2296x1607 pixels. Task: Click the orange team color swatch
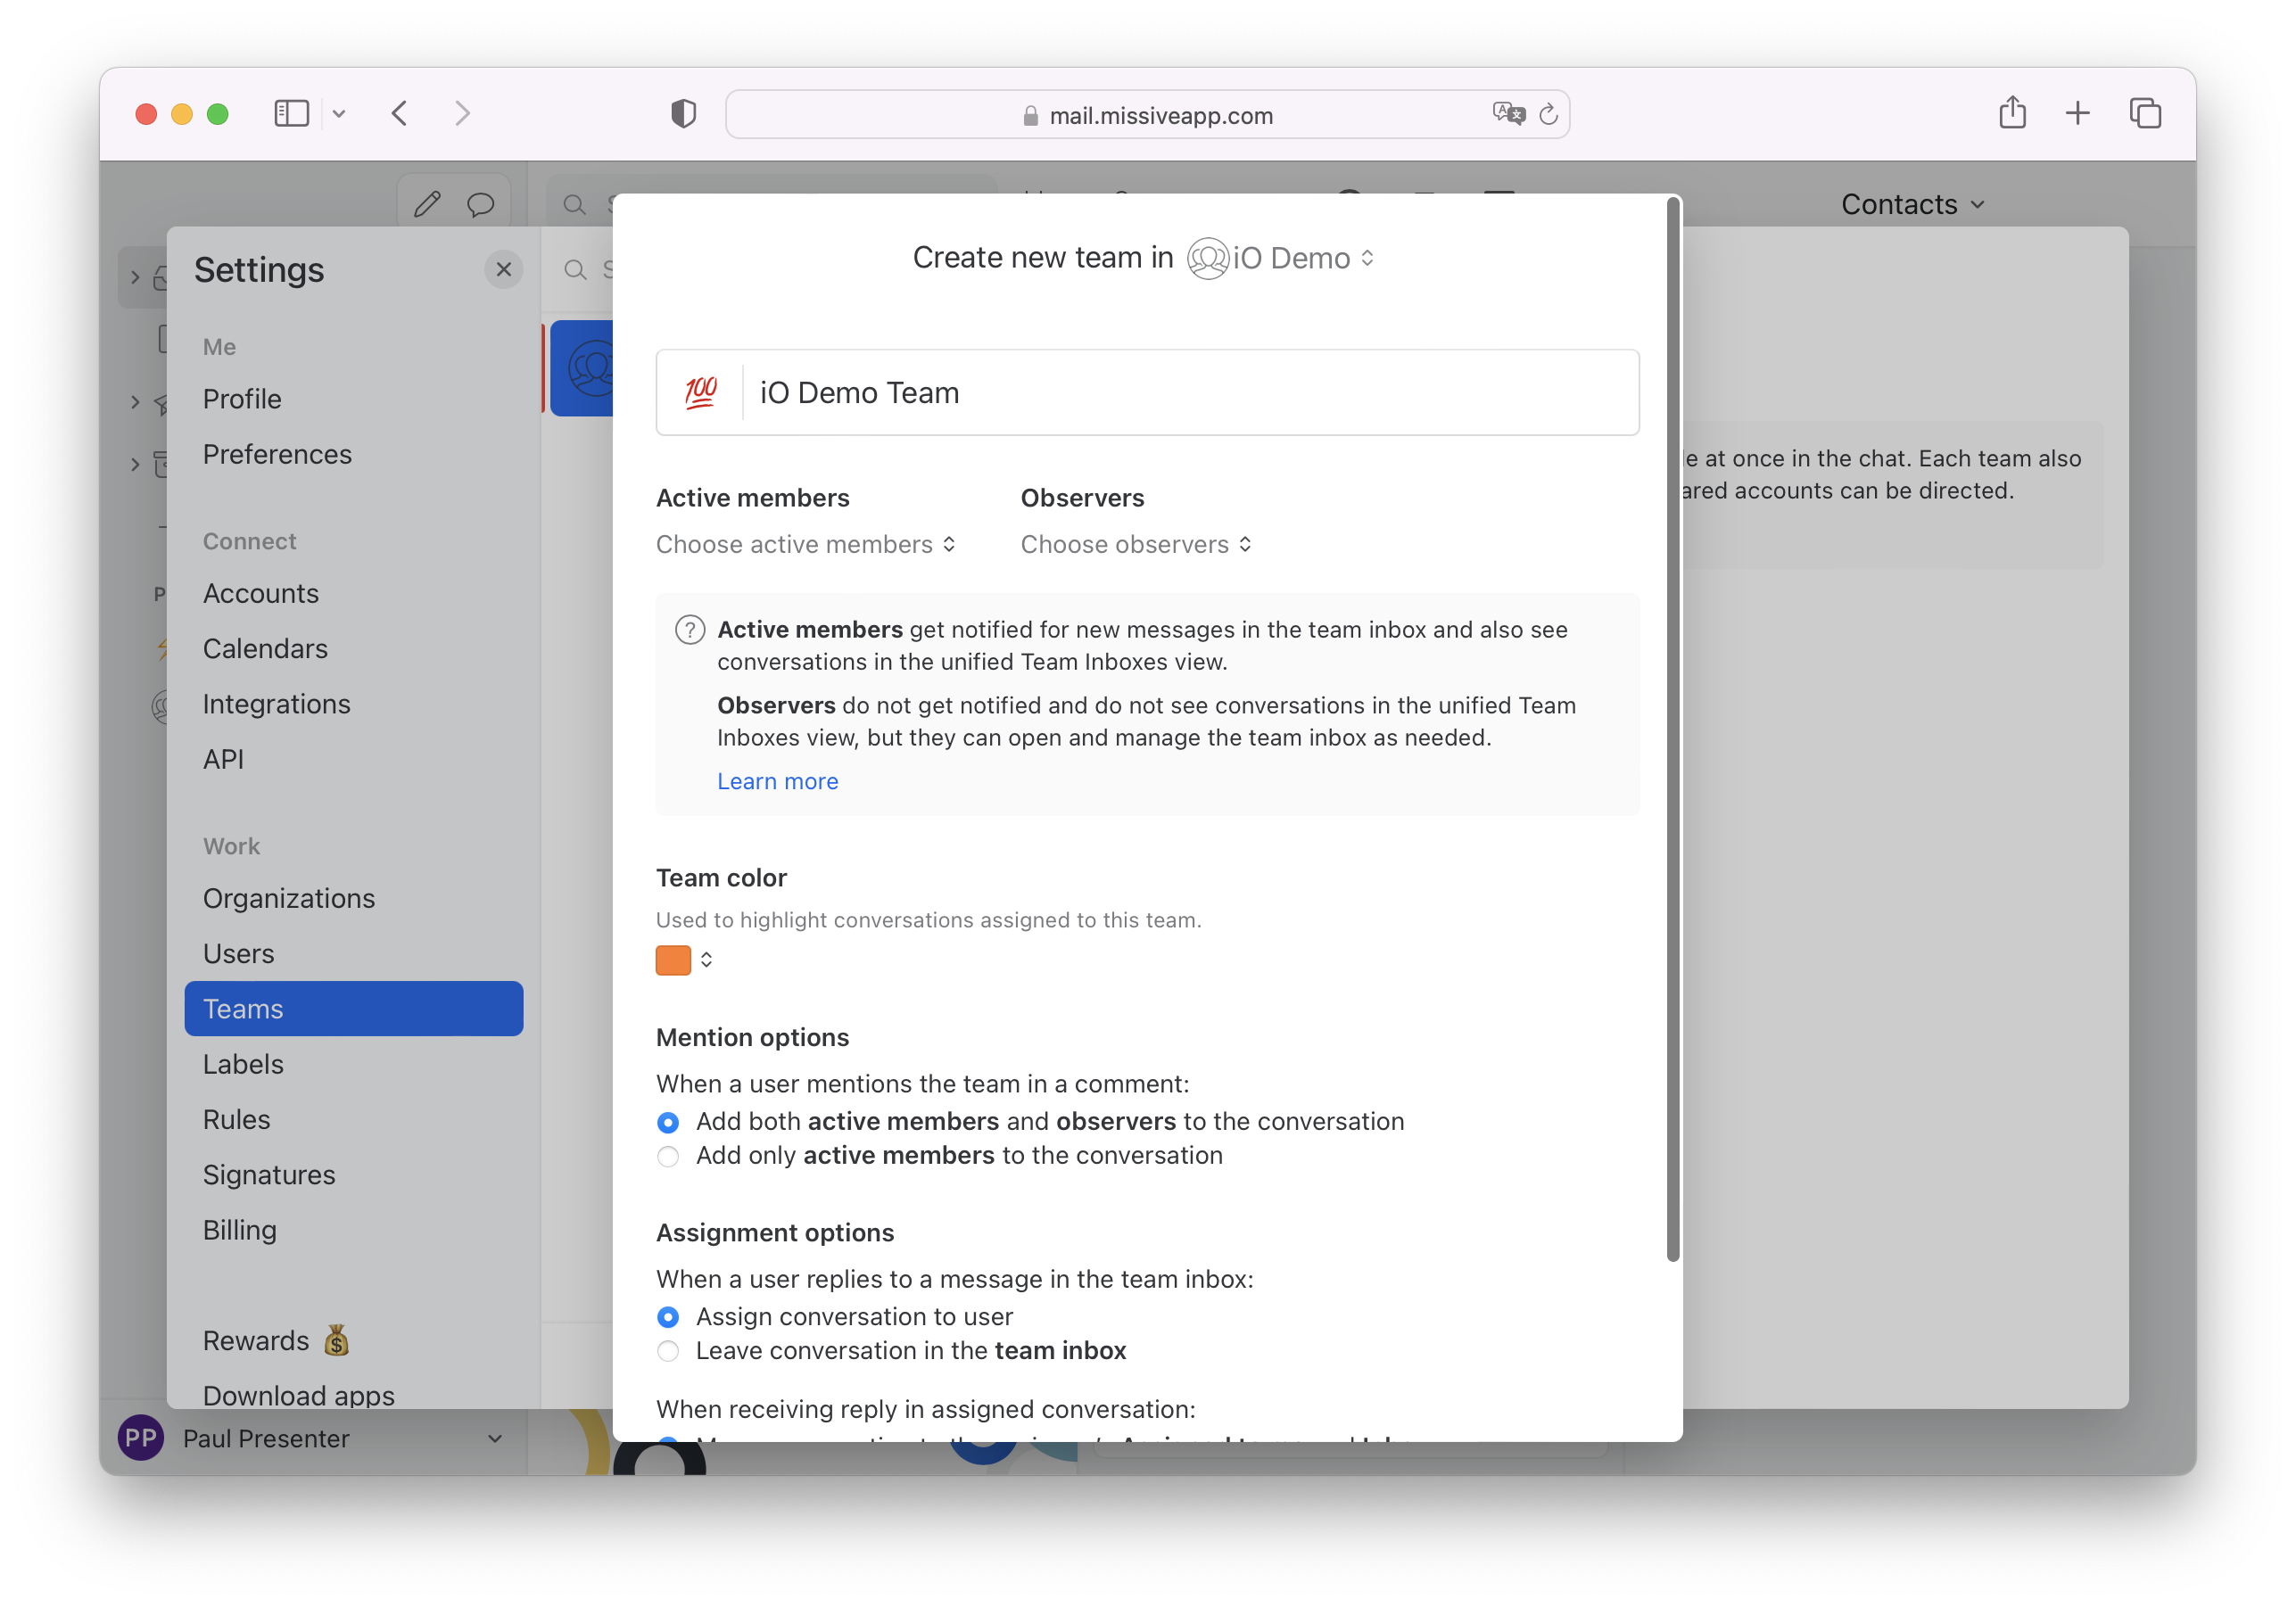(x=673, y=960)
